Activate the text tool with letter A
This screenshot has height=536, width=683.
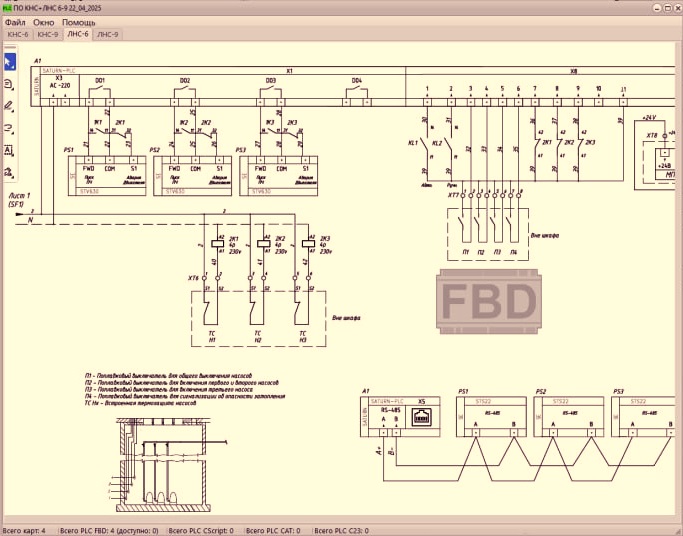(x=9, y=150)
